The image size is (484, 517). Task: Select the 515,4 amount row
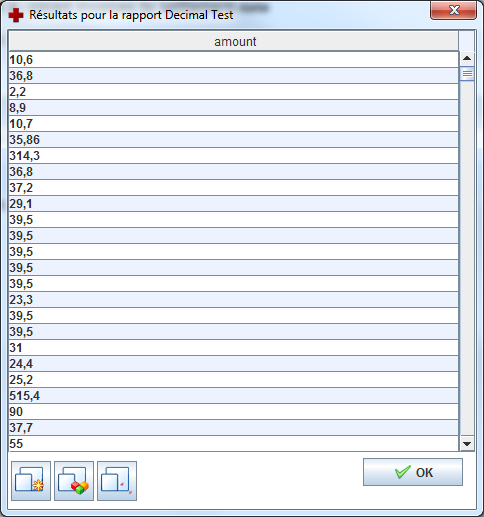[x=234, y=396]
